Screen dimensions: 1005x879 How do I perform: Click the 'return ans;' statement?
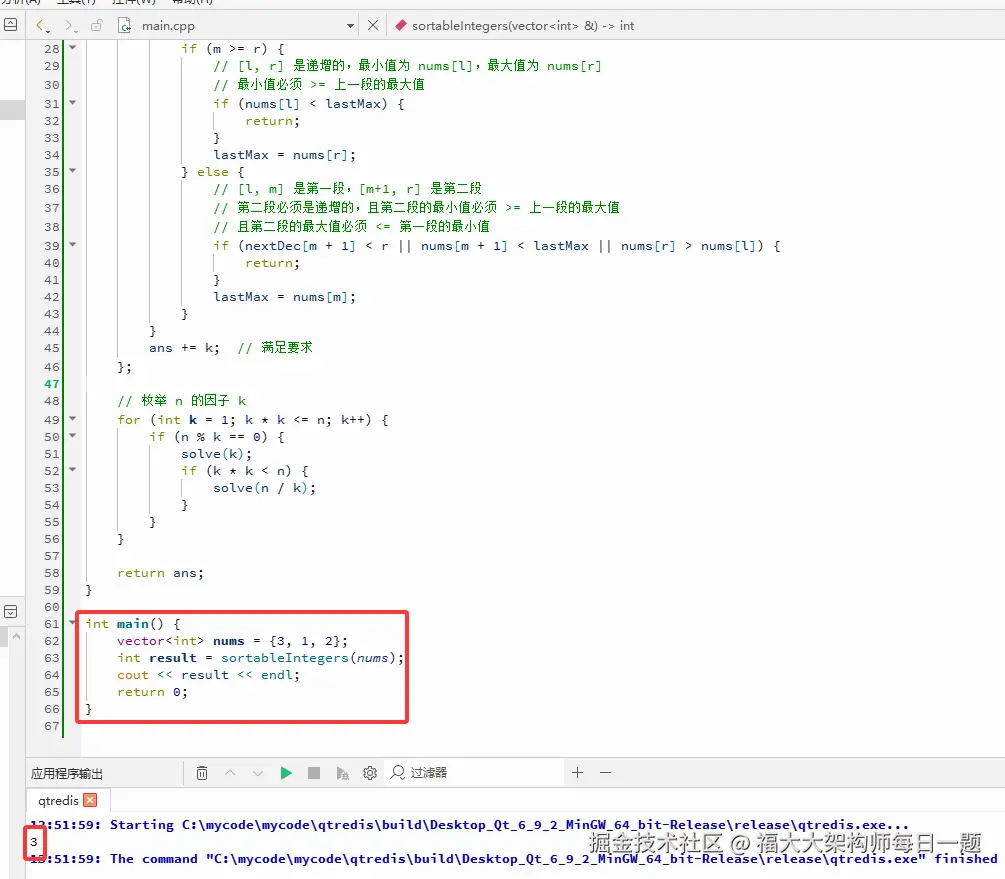point(160,573)
